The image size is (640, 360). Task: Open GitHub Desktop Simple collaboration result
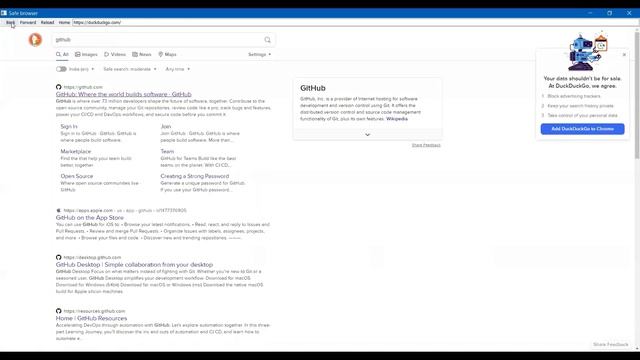point(134,264)
